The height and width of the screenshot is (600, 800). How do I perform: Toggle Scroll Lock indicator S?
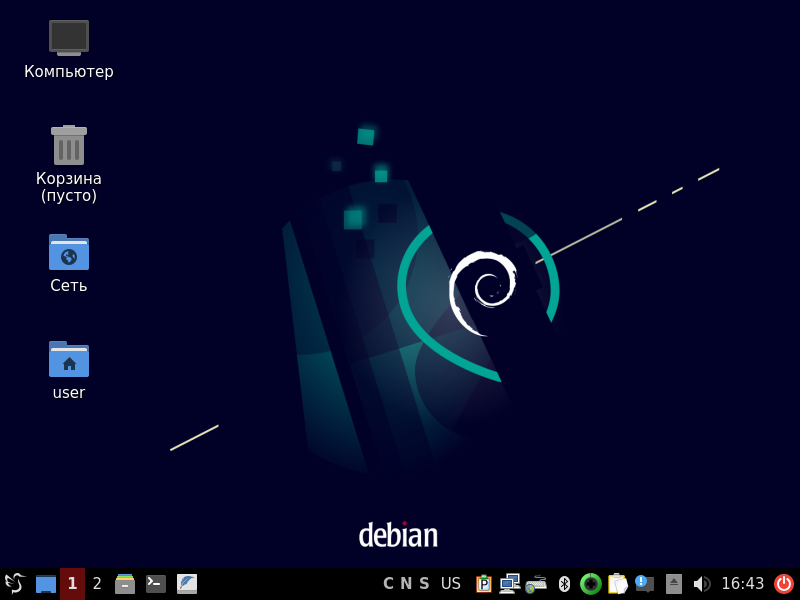pos(424,583)
